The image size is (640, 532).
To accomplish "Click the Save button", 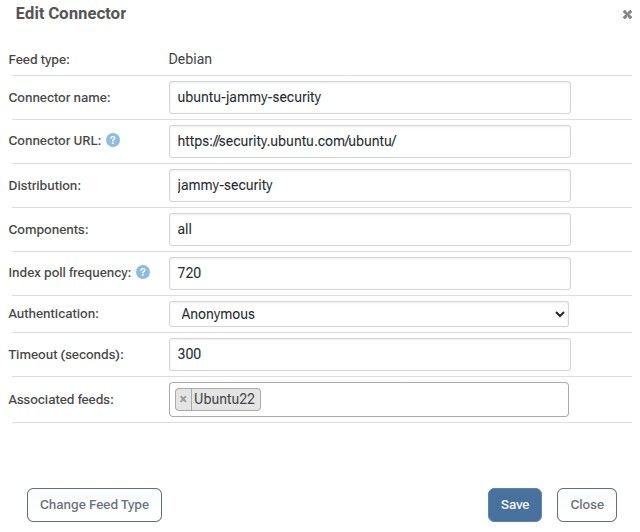I will click(515, 505).
